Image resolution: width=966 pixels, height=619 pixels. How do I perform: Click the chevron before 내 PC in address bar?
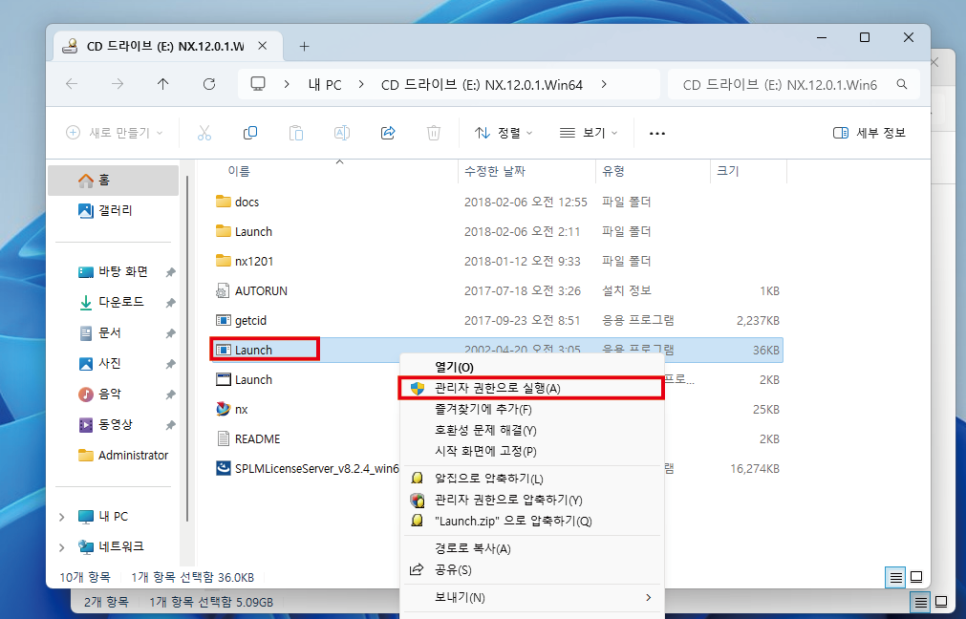coord(286,84)
